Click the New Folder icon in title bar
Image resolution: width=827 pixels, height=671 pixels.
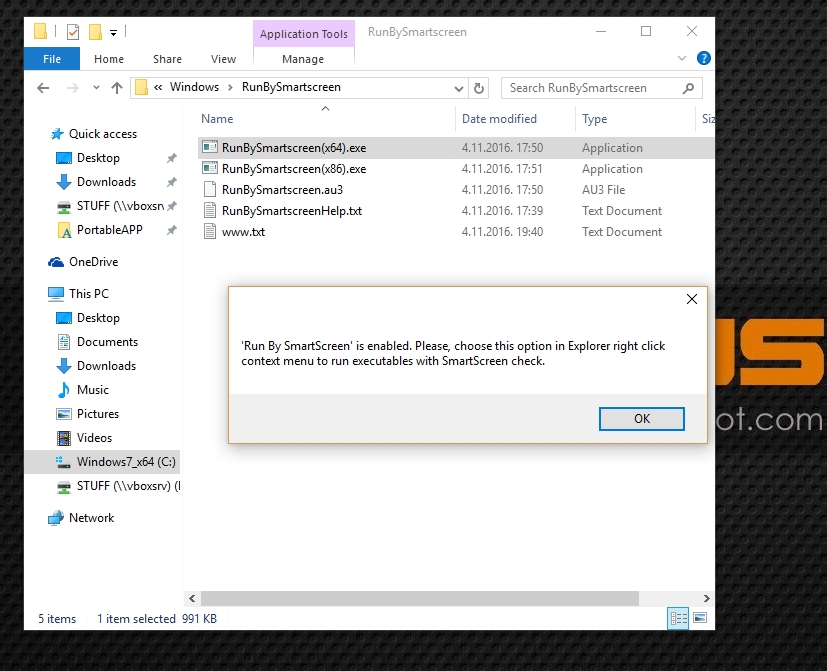tap(95, 32)
